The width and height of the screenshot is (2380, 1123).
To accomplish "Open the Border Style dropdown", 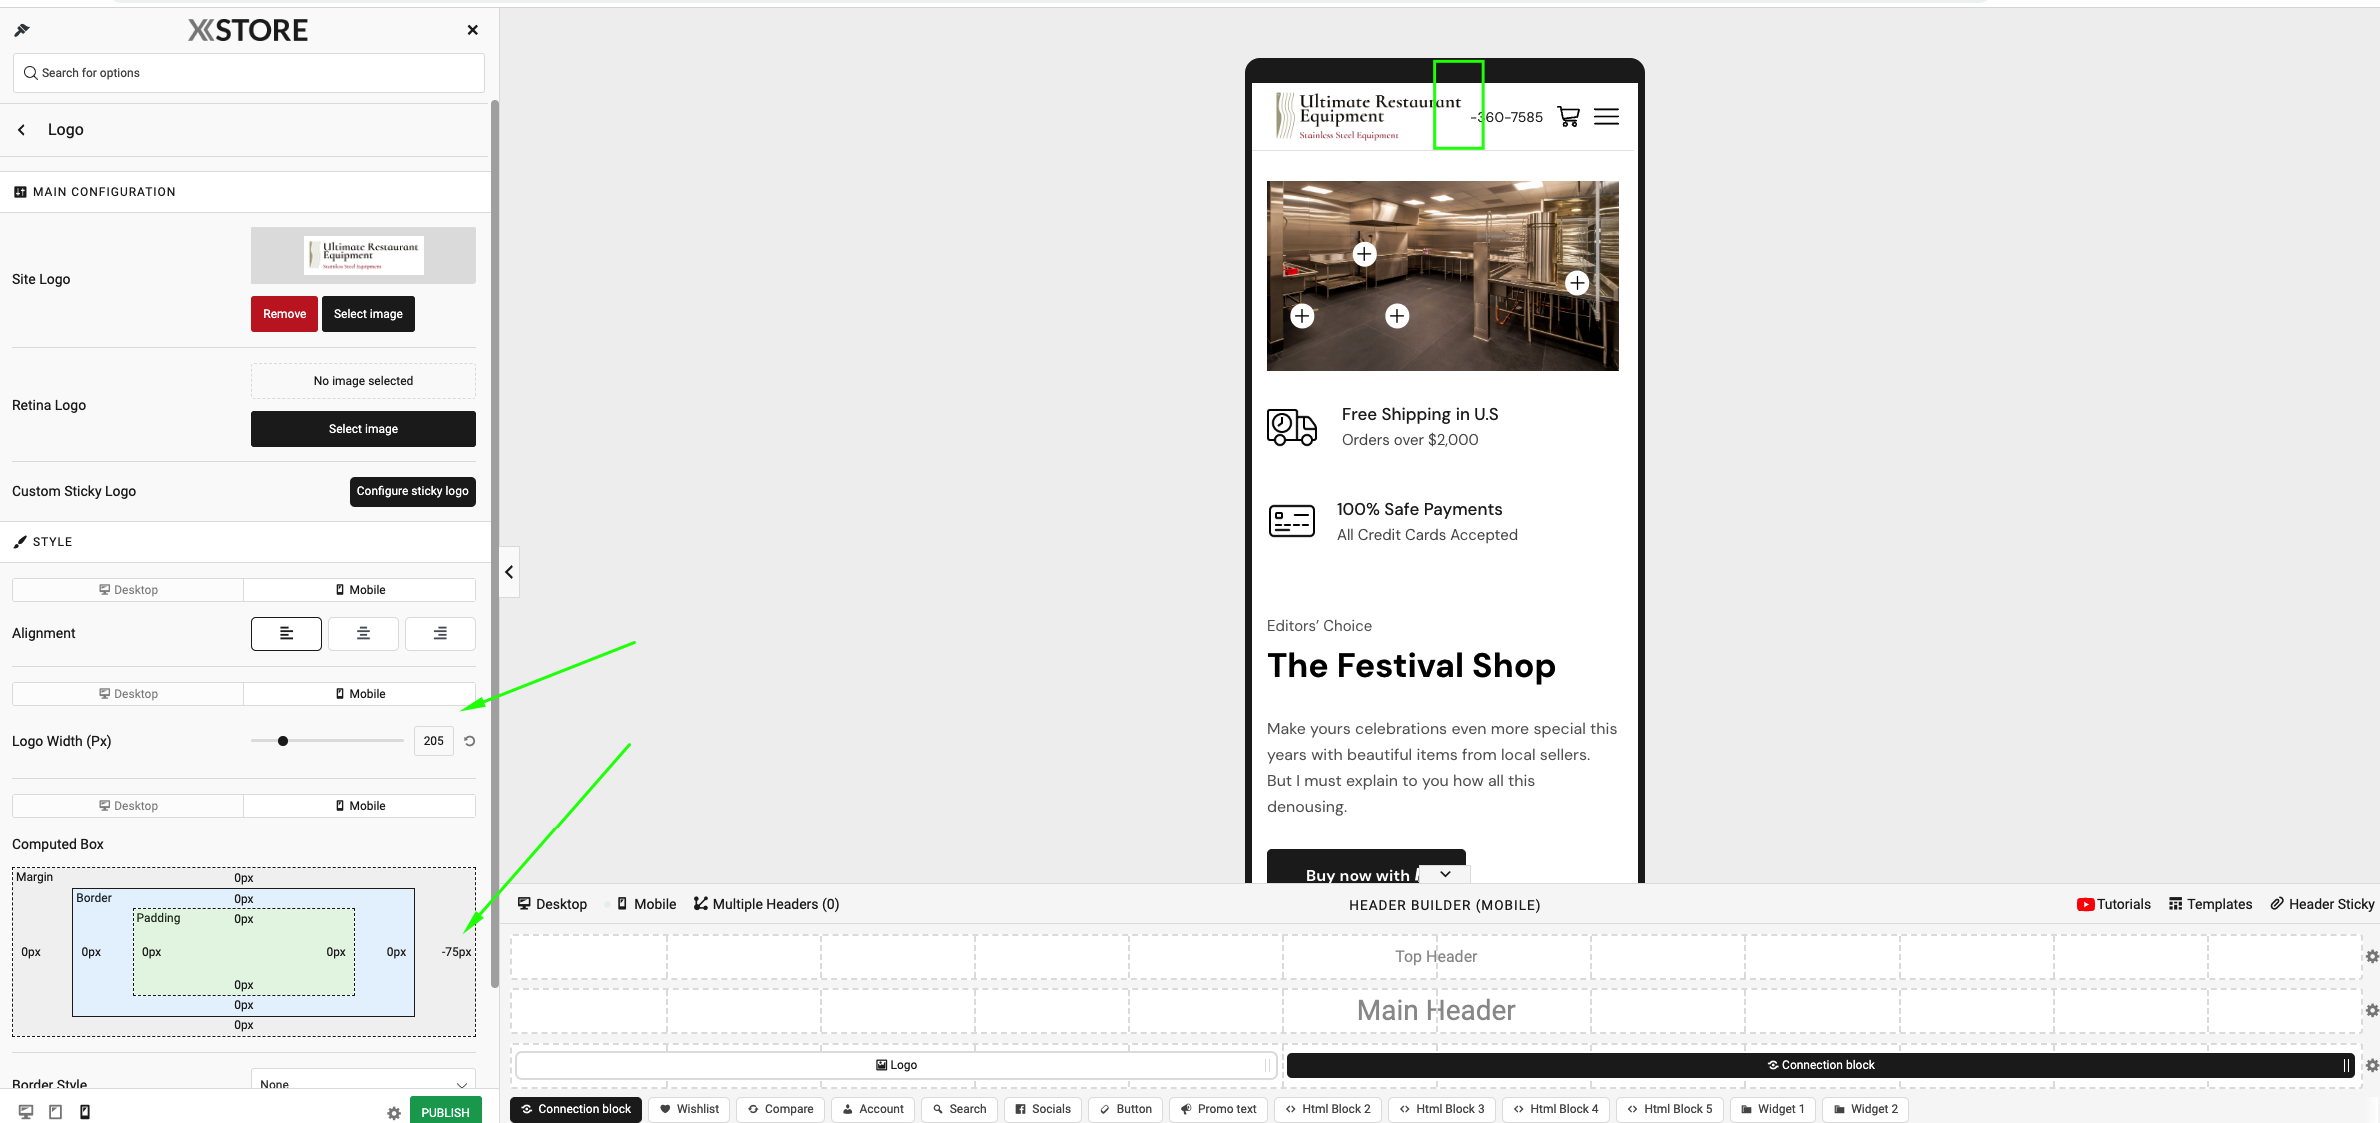I will coord(363,1081).
